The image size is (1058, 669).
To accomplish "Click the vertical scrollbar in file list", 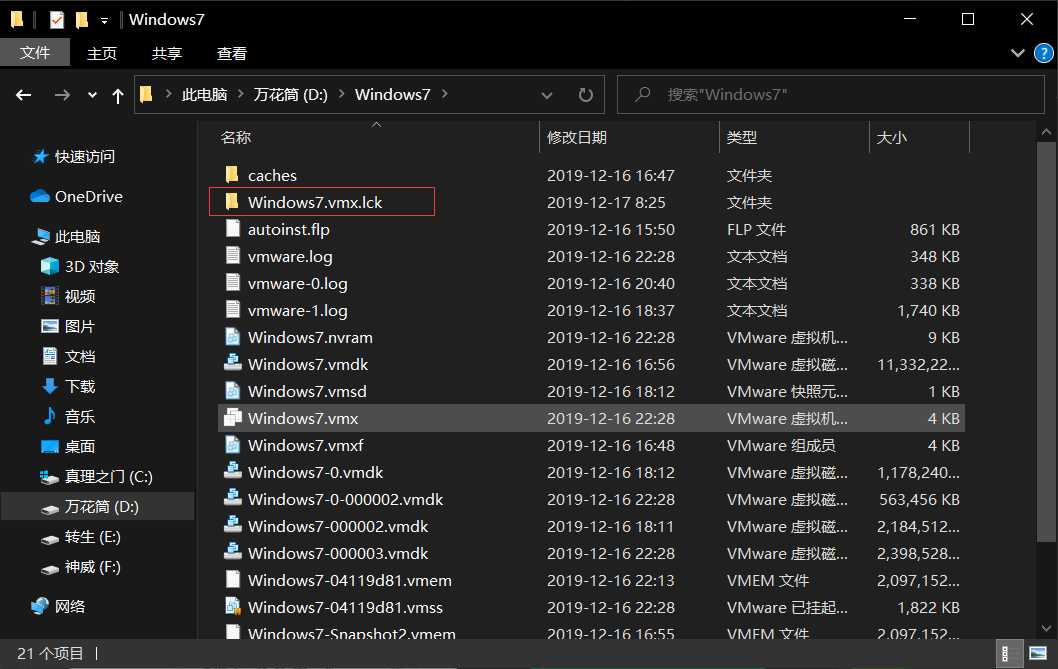I will [x=1047, y=342].
